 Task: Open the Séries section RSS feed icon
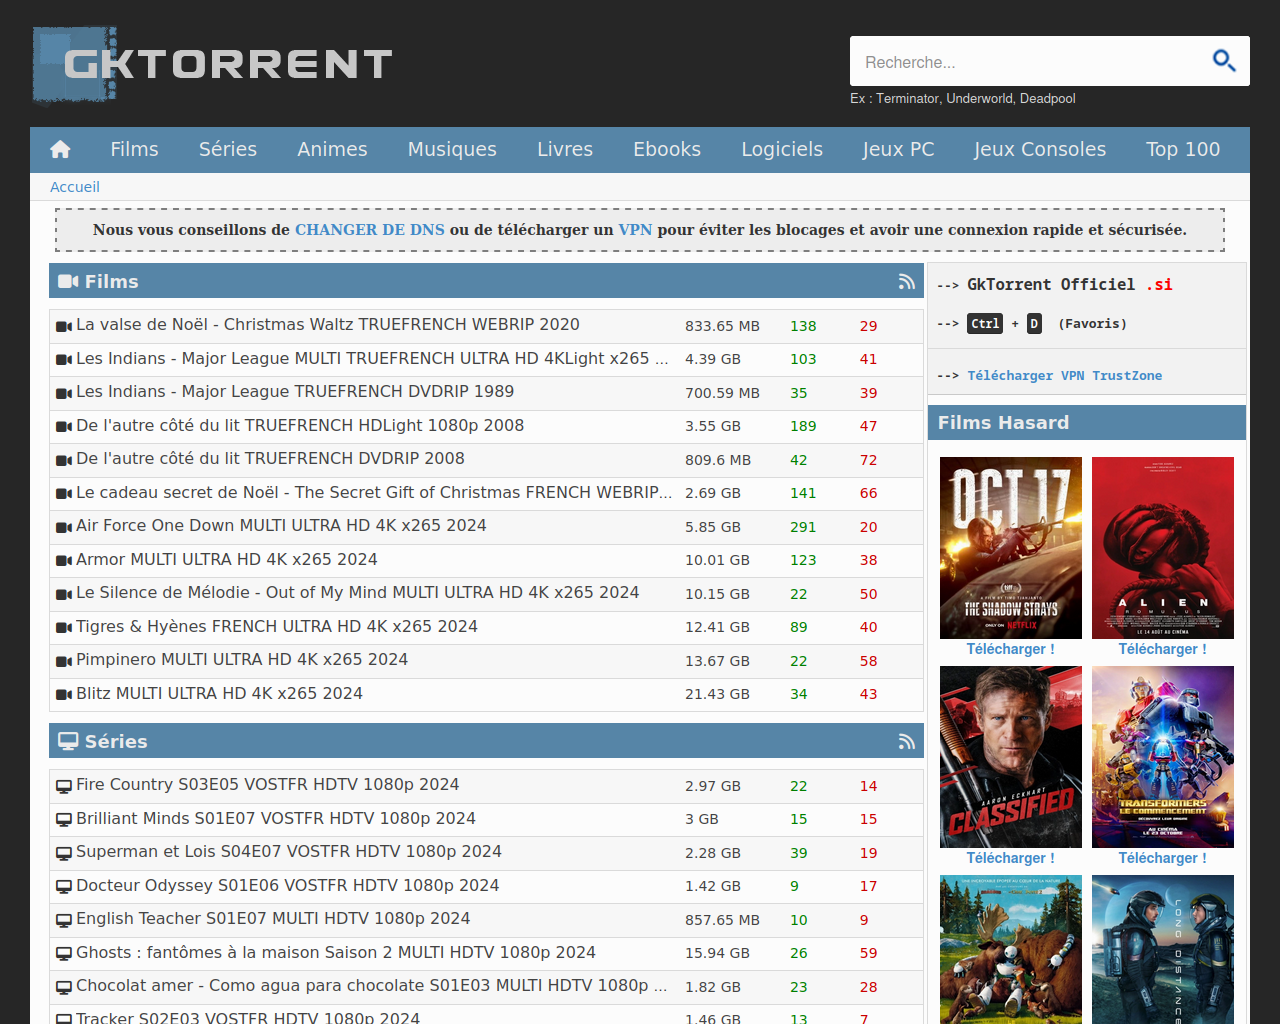point(906,742)
